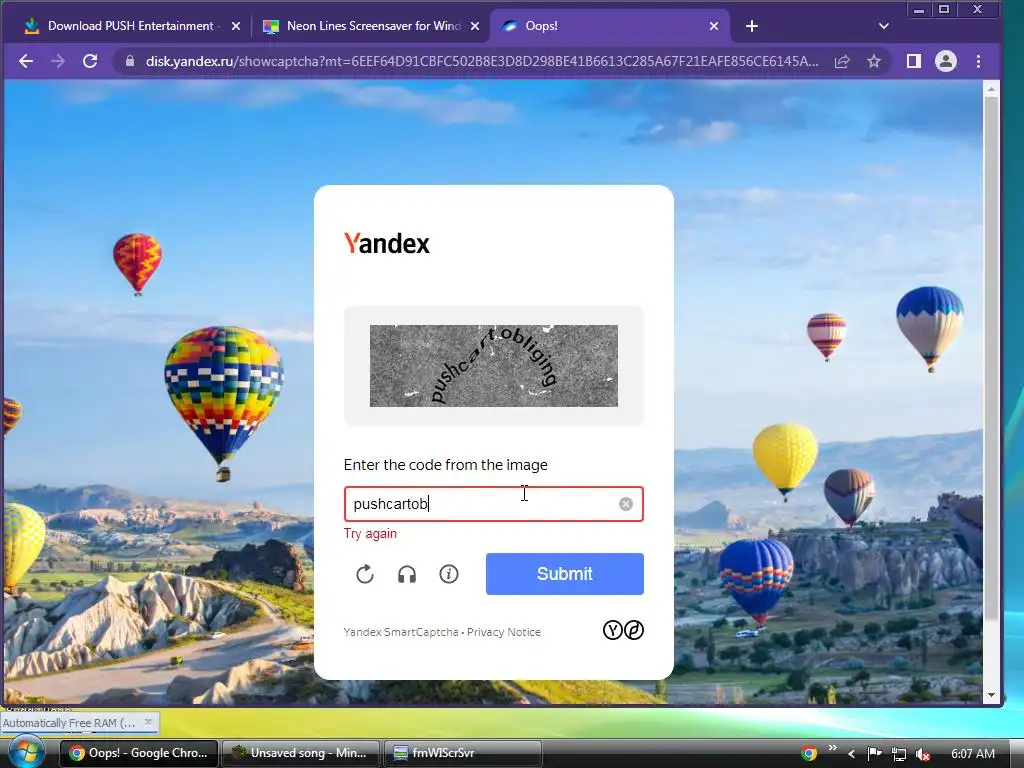Open captcha info icon
This screenshot has width=1024, height=768.
(x=449, y=574)
